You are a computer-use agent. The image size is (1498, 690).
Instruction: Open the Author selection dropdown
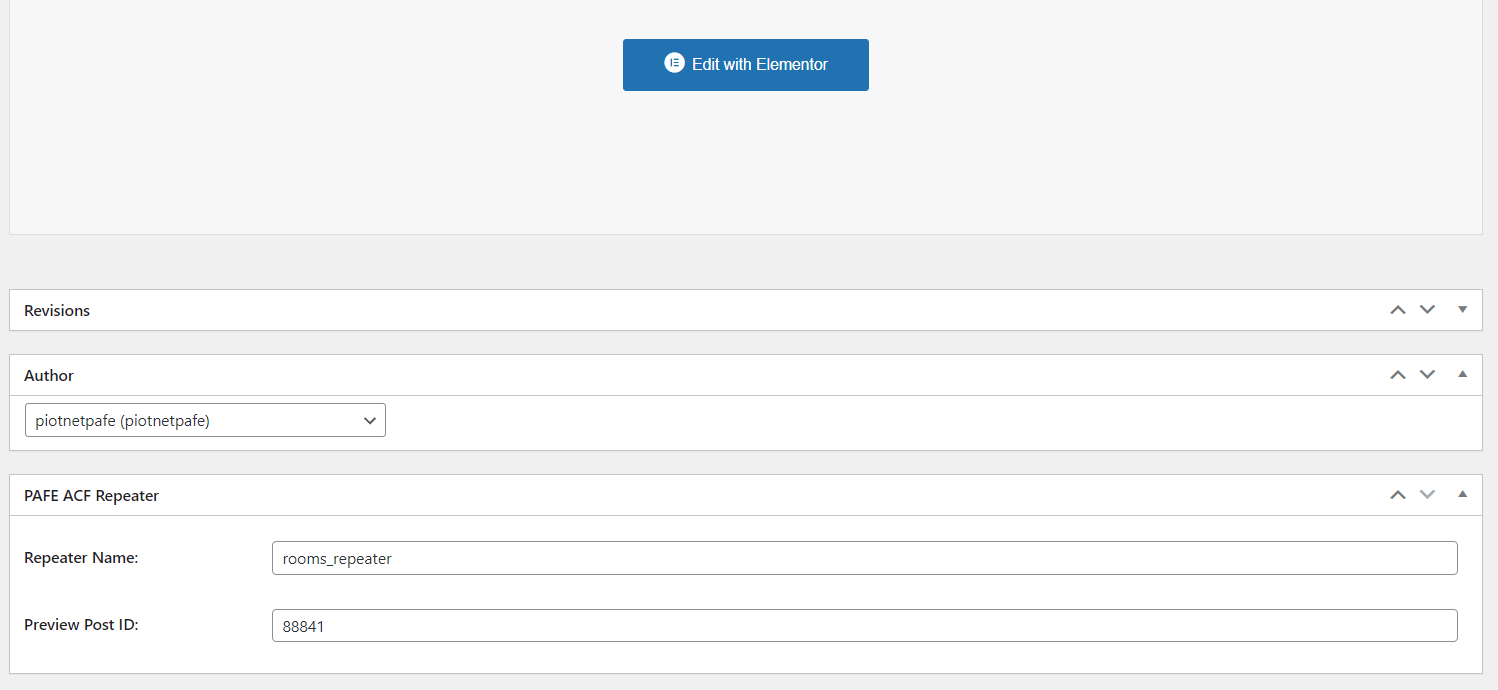[205, 421]
